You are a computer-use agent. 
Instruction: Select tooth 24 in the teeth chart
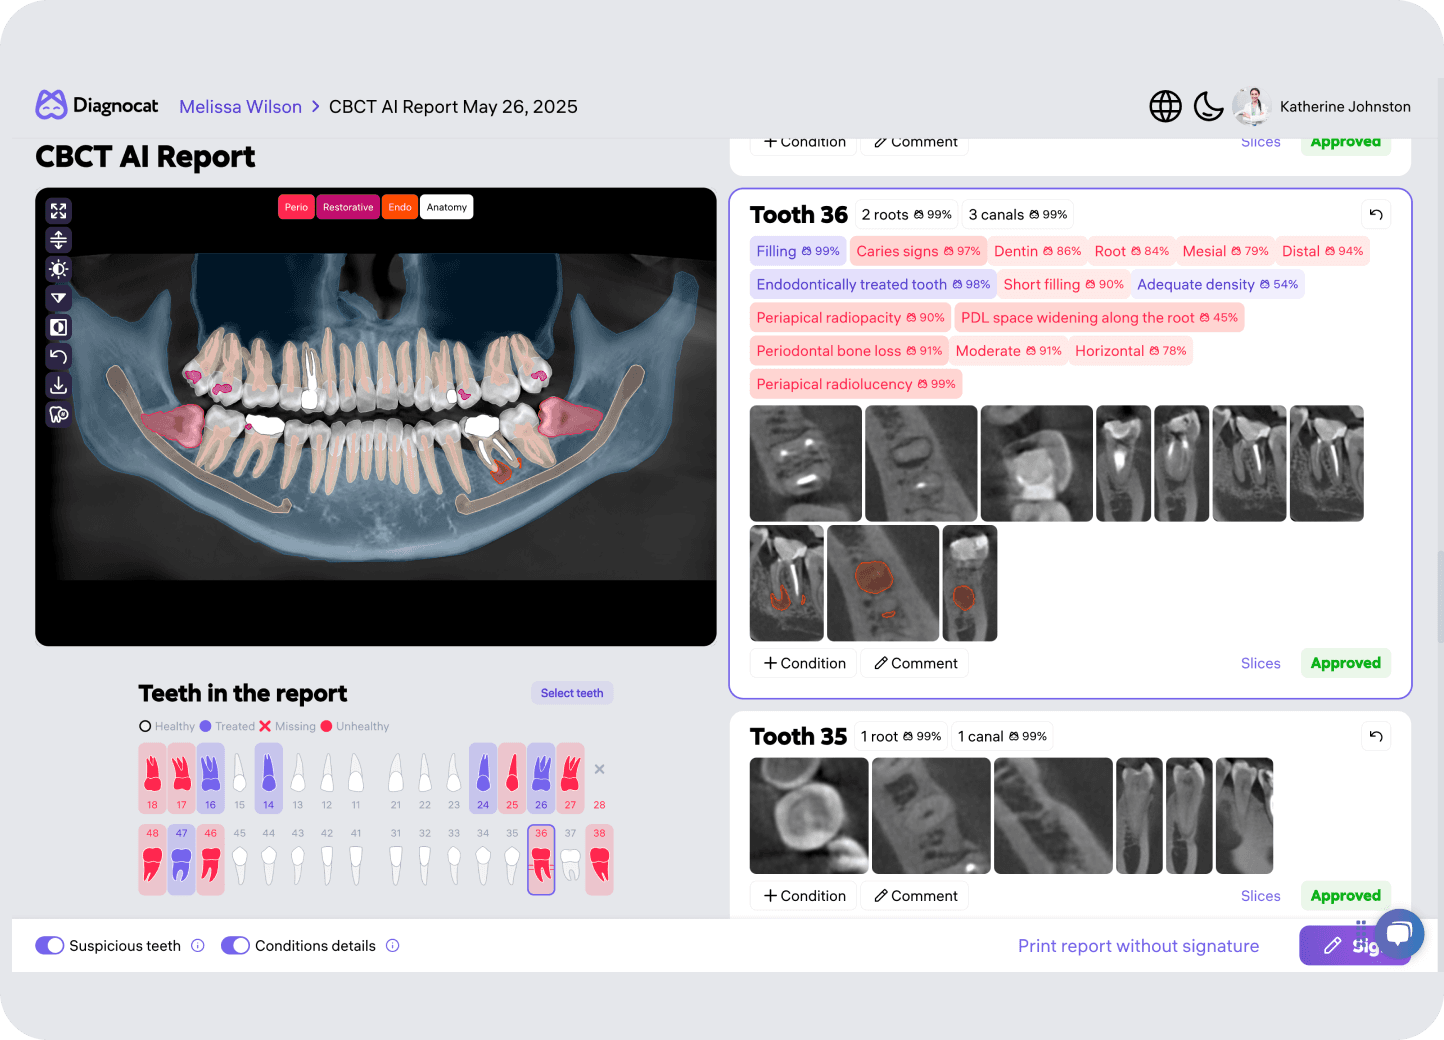[x=483, y=778]
